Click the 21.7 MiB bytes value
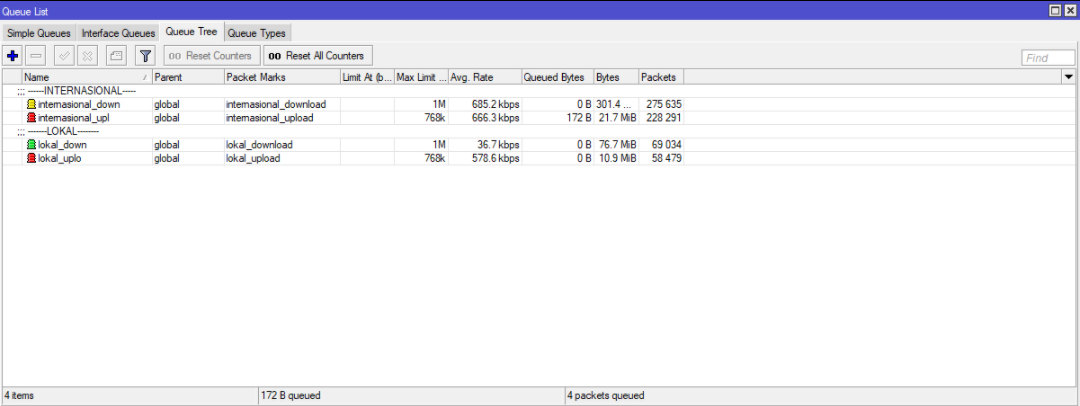 (x=616, y=118)
